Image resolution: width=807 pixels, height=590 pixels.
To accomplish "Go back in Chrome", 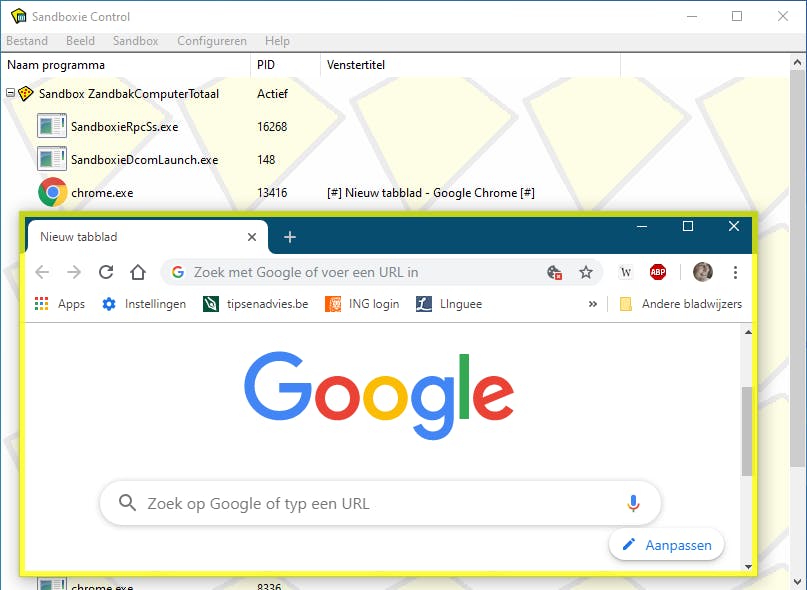I will pos(42,272).
